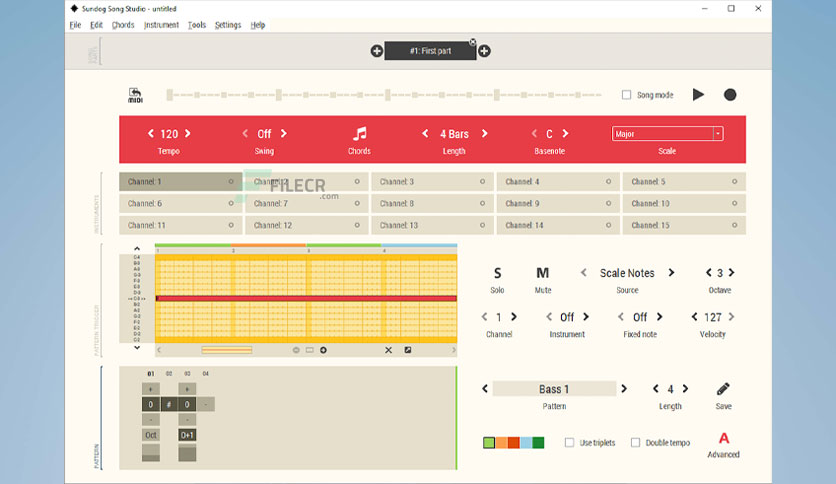Screen dimensions: 836x484
Task: Decrease the Octave value from 3
Action: [x=709, y=273]
